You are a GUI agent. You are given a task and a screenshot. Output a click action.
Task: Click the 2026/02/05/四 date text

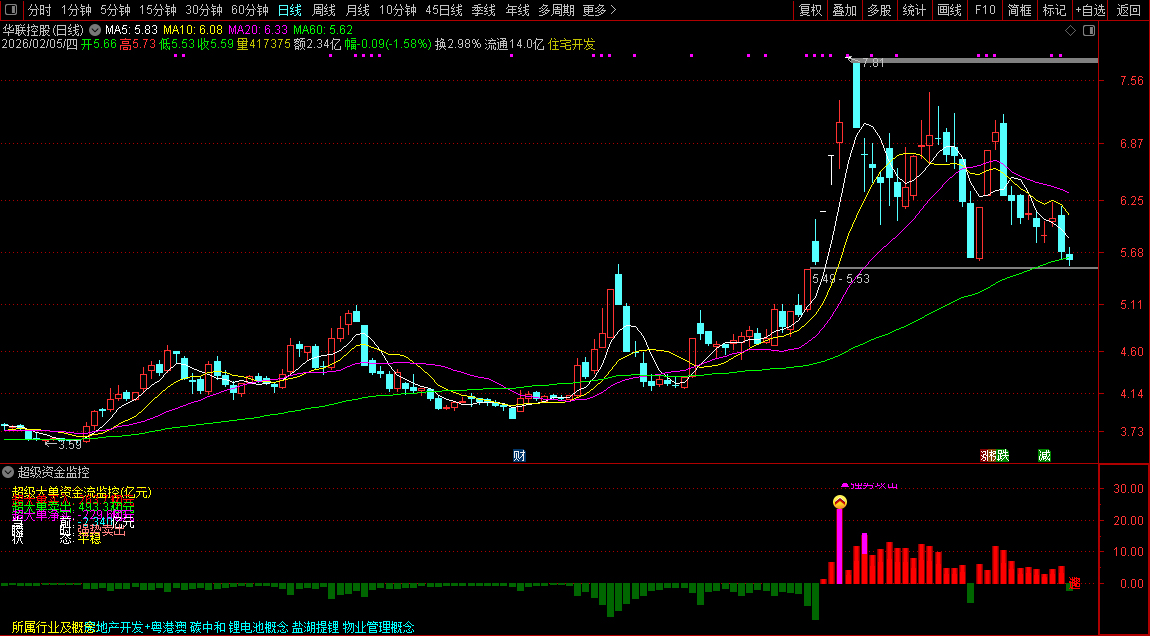[x=40, y=44]
